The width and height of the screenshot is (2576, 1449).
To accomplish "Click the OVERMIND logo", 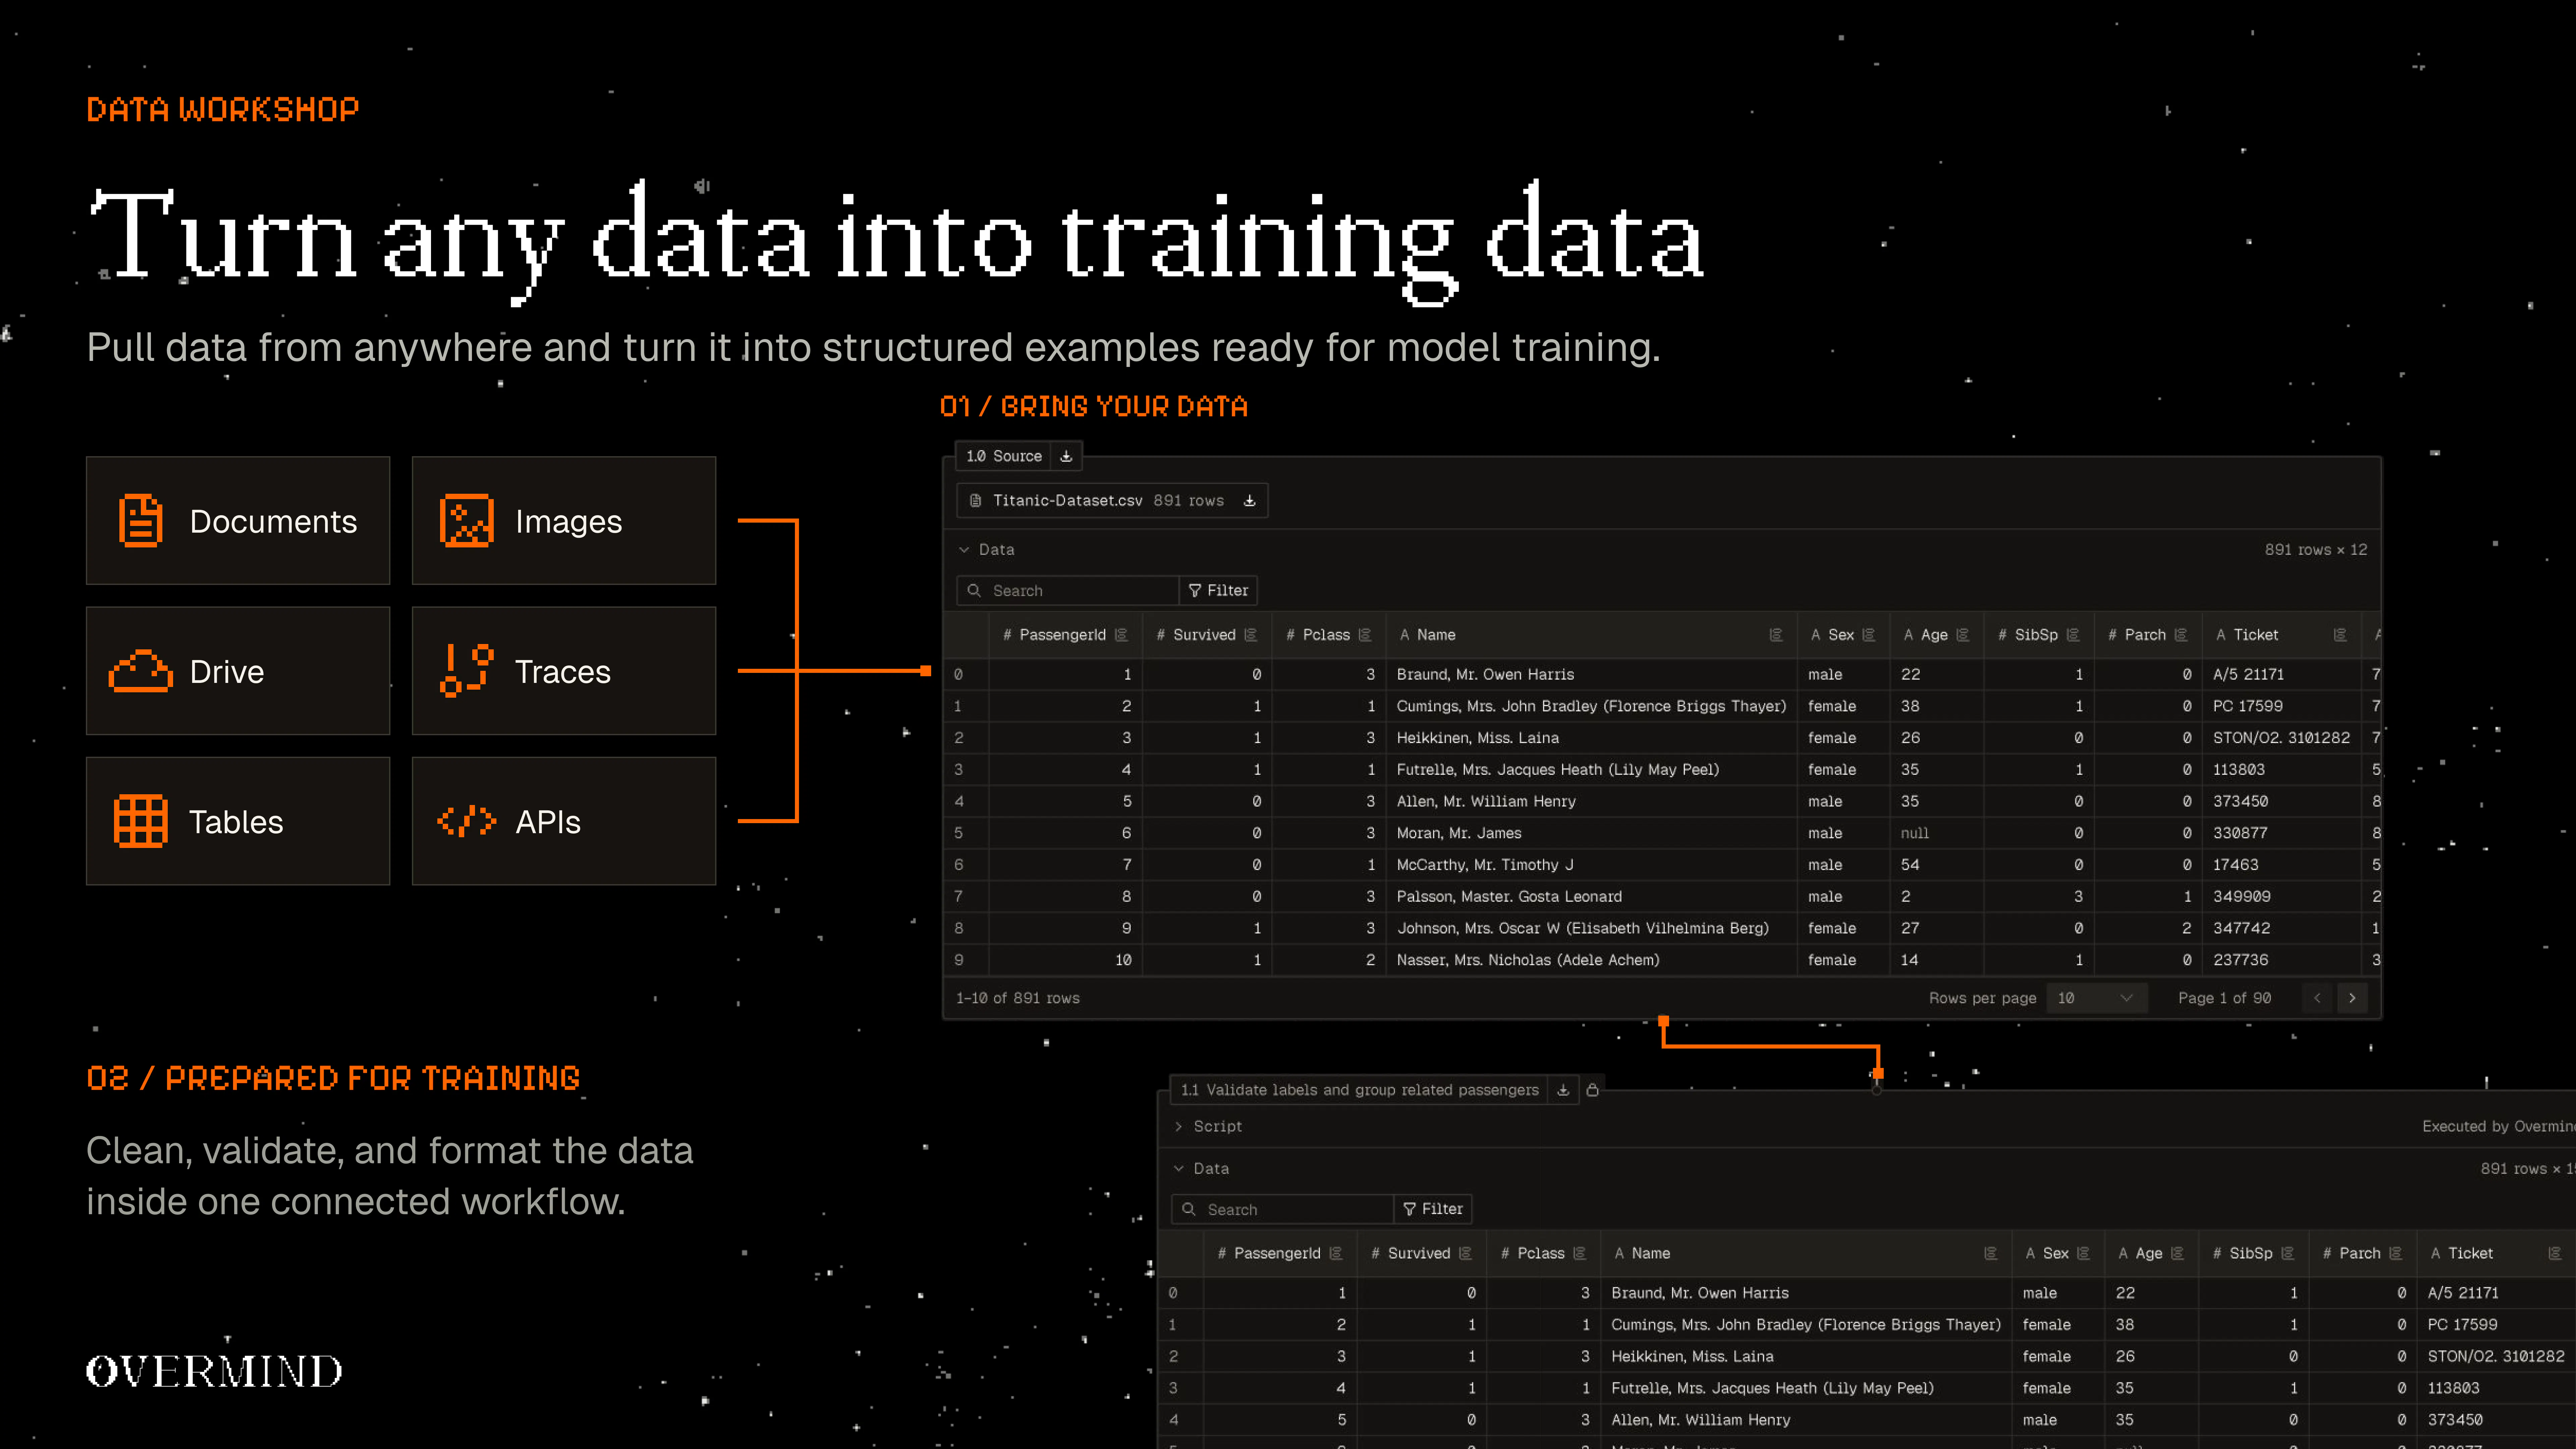I will (214, 1371).
